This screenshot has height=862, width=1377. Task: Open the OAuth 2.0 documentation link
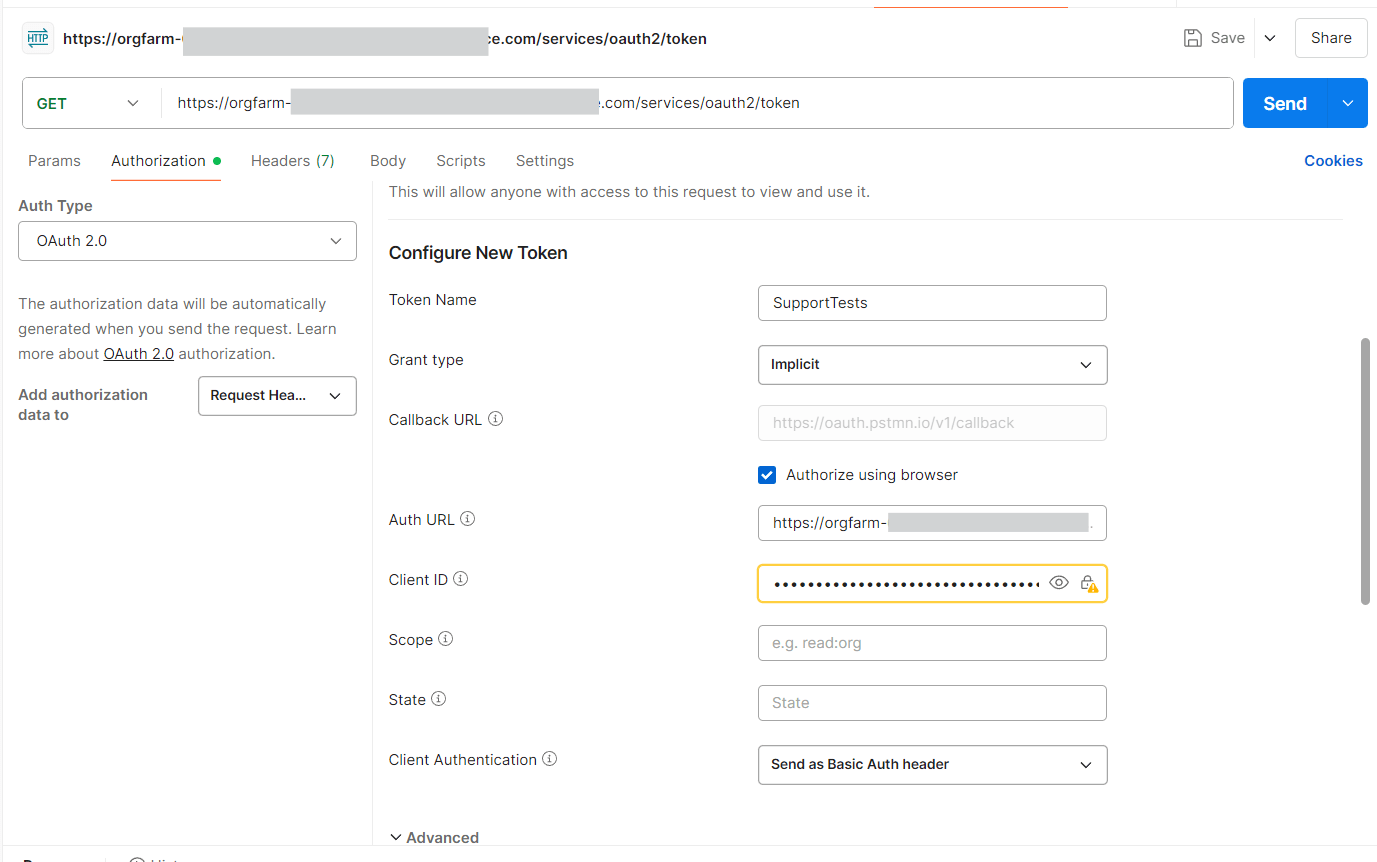pos(138,353)
